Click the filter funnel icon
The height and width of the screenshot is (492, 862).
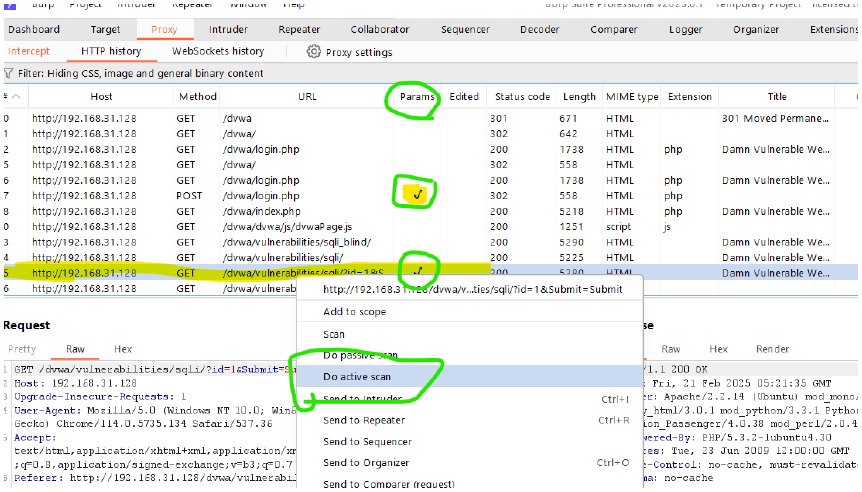click(x=8, y=73)
